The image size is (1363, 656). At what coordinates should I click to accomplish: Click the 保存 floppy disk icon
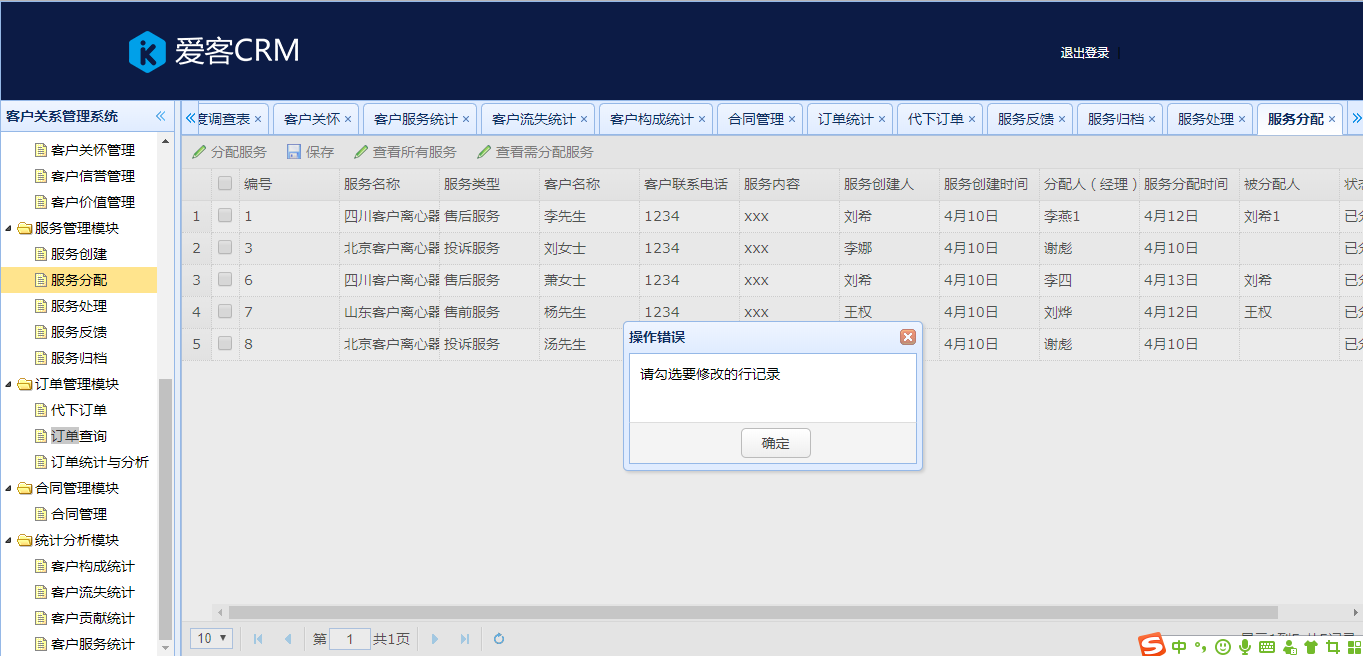[x=294, y=152]
